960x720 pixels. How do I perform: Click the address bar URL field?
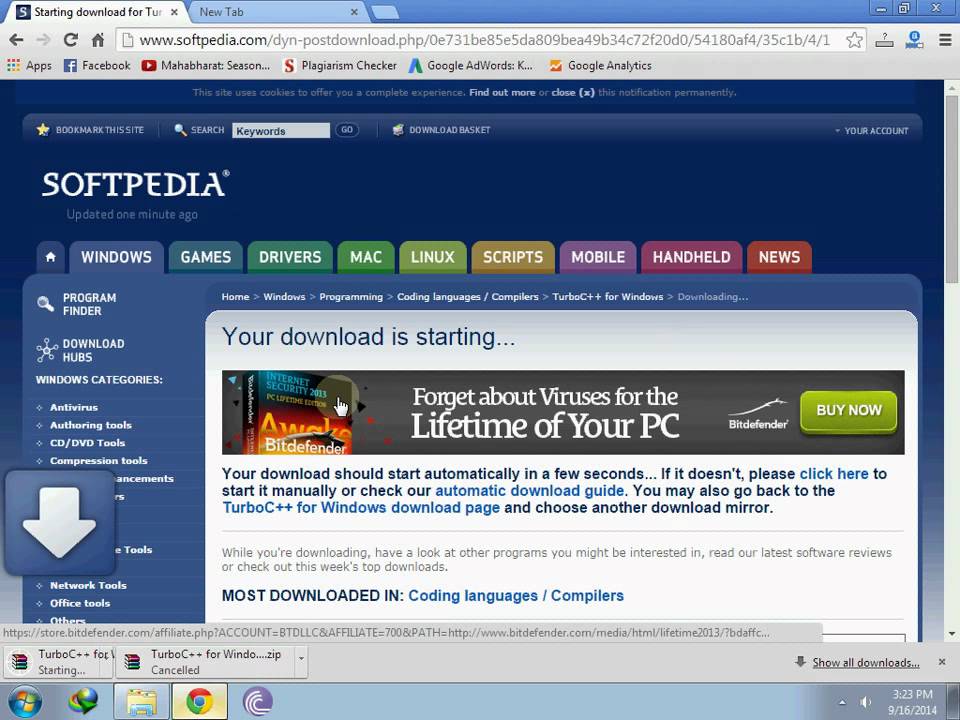click(x=484, y=40)
